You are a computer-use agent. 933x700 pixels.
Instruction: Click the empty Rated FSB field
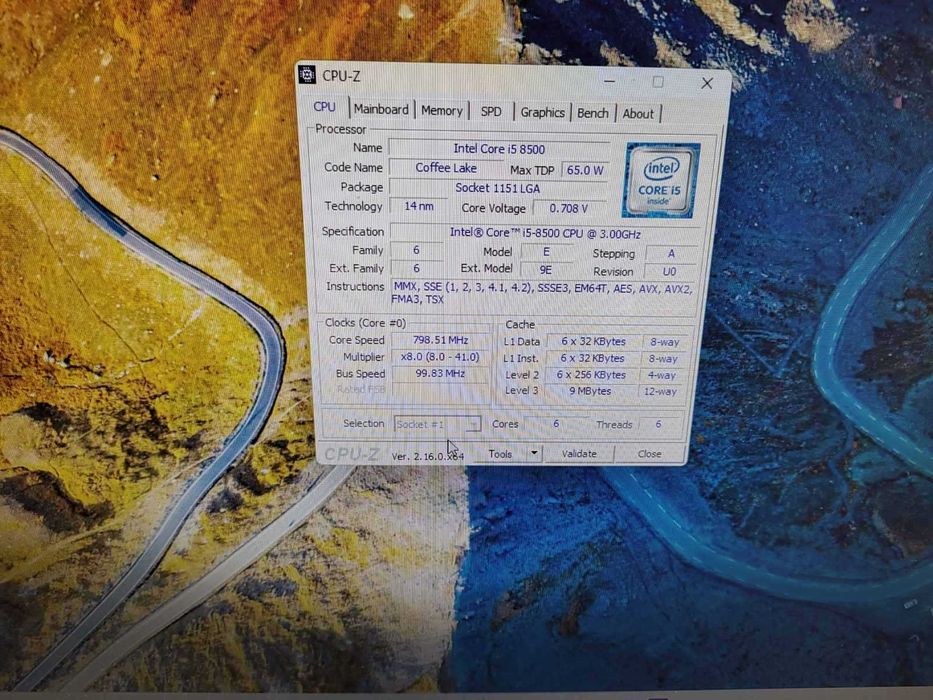tap(440, 389)
